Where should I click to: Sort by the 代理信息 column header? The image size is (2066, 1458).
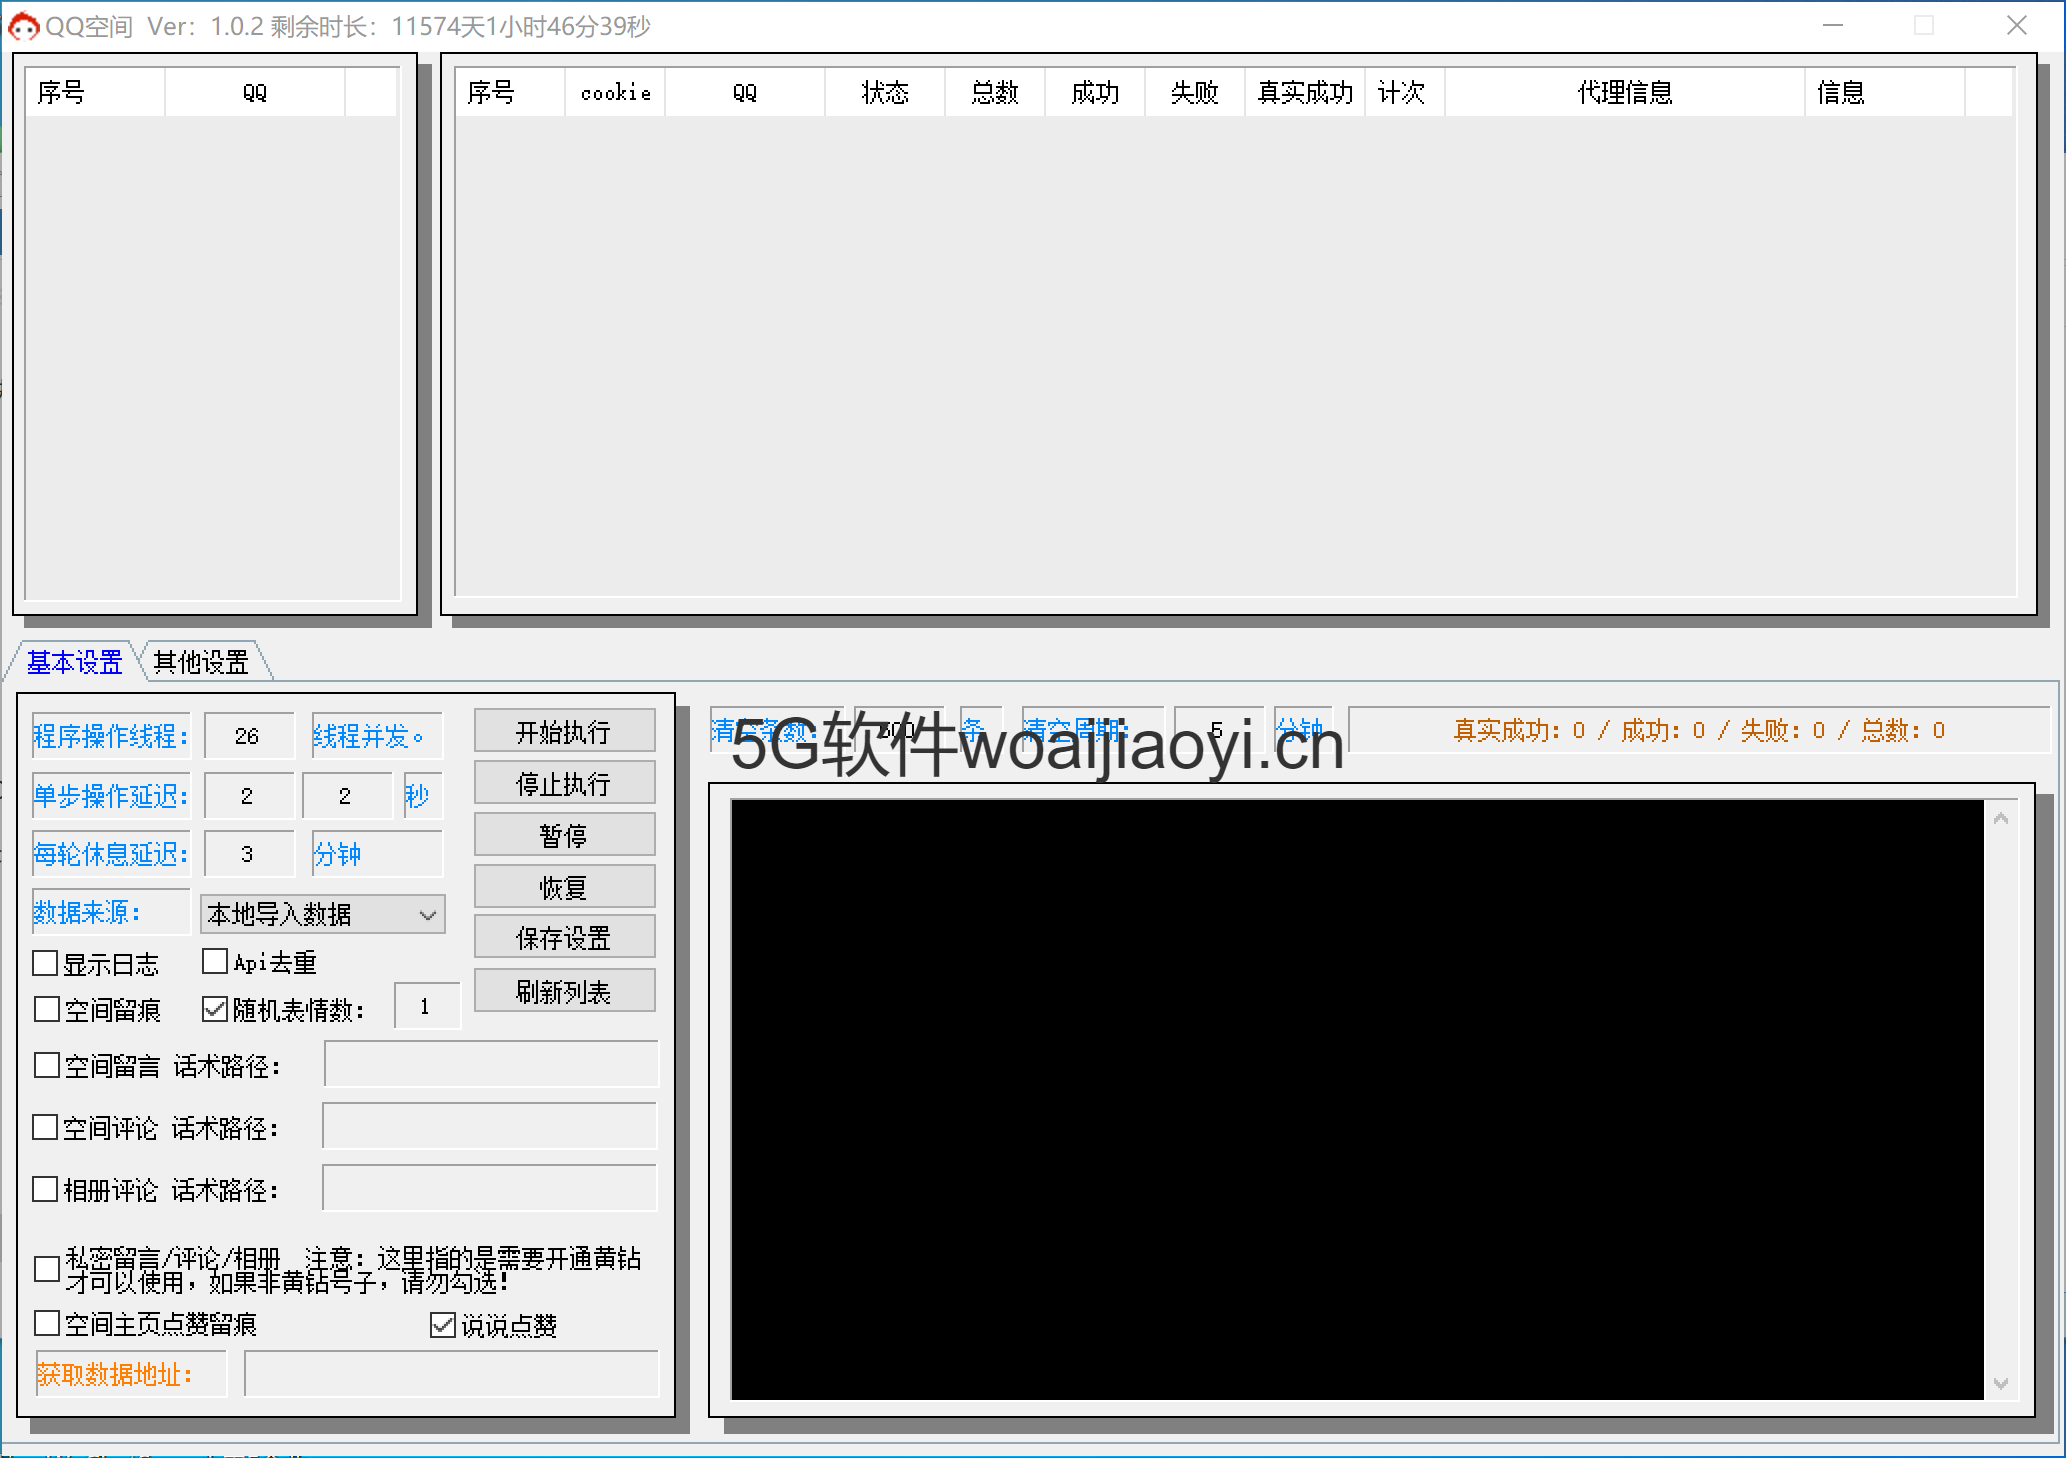(x=1625, y=93)
